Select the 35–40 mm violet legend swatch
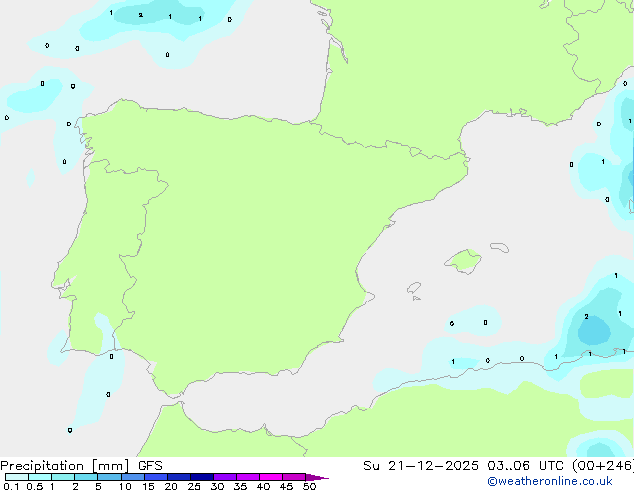 pos(248,477)
